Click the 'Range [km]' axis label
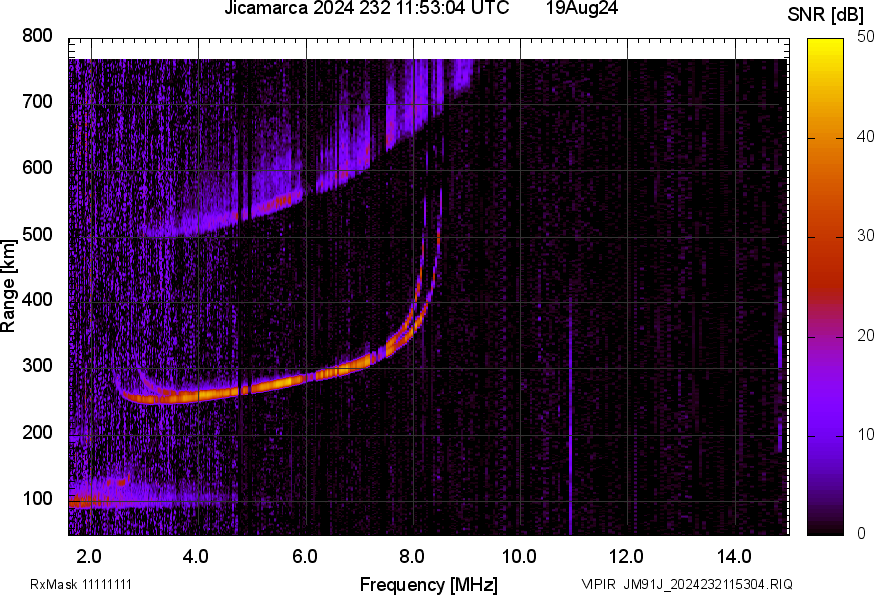Image resolution: width=874 pixels, height=595 pixels. pyautogui.click(x=8, y=286)
